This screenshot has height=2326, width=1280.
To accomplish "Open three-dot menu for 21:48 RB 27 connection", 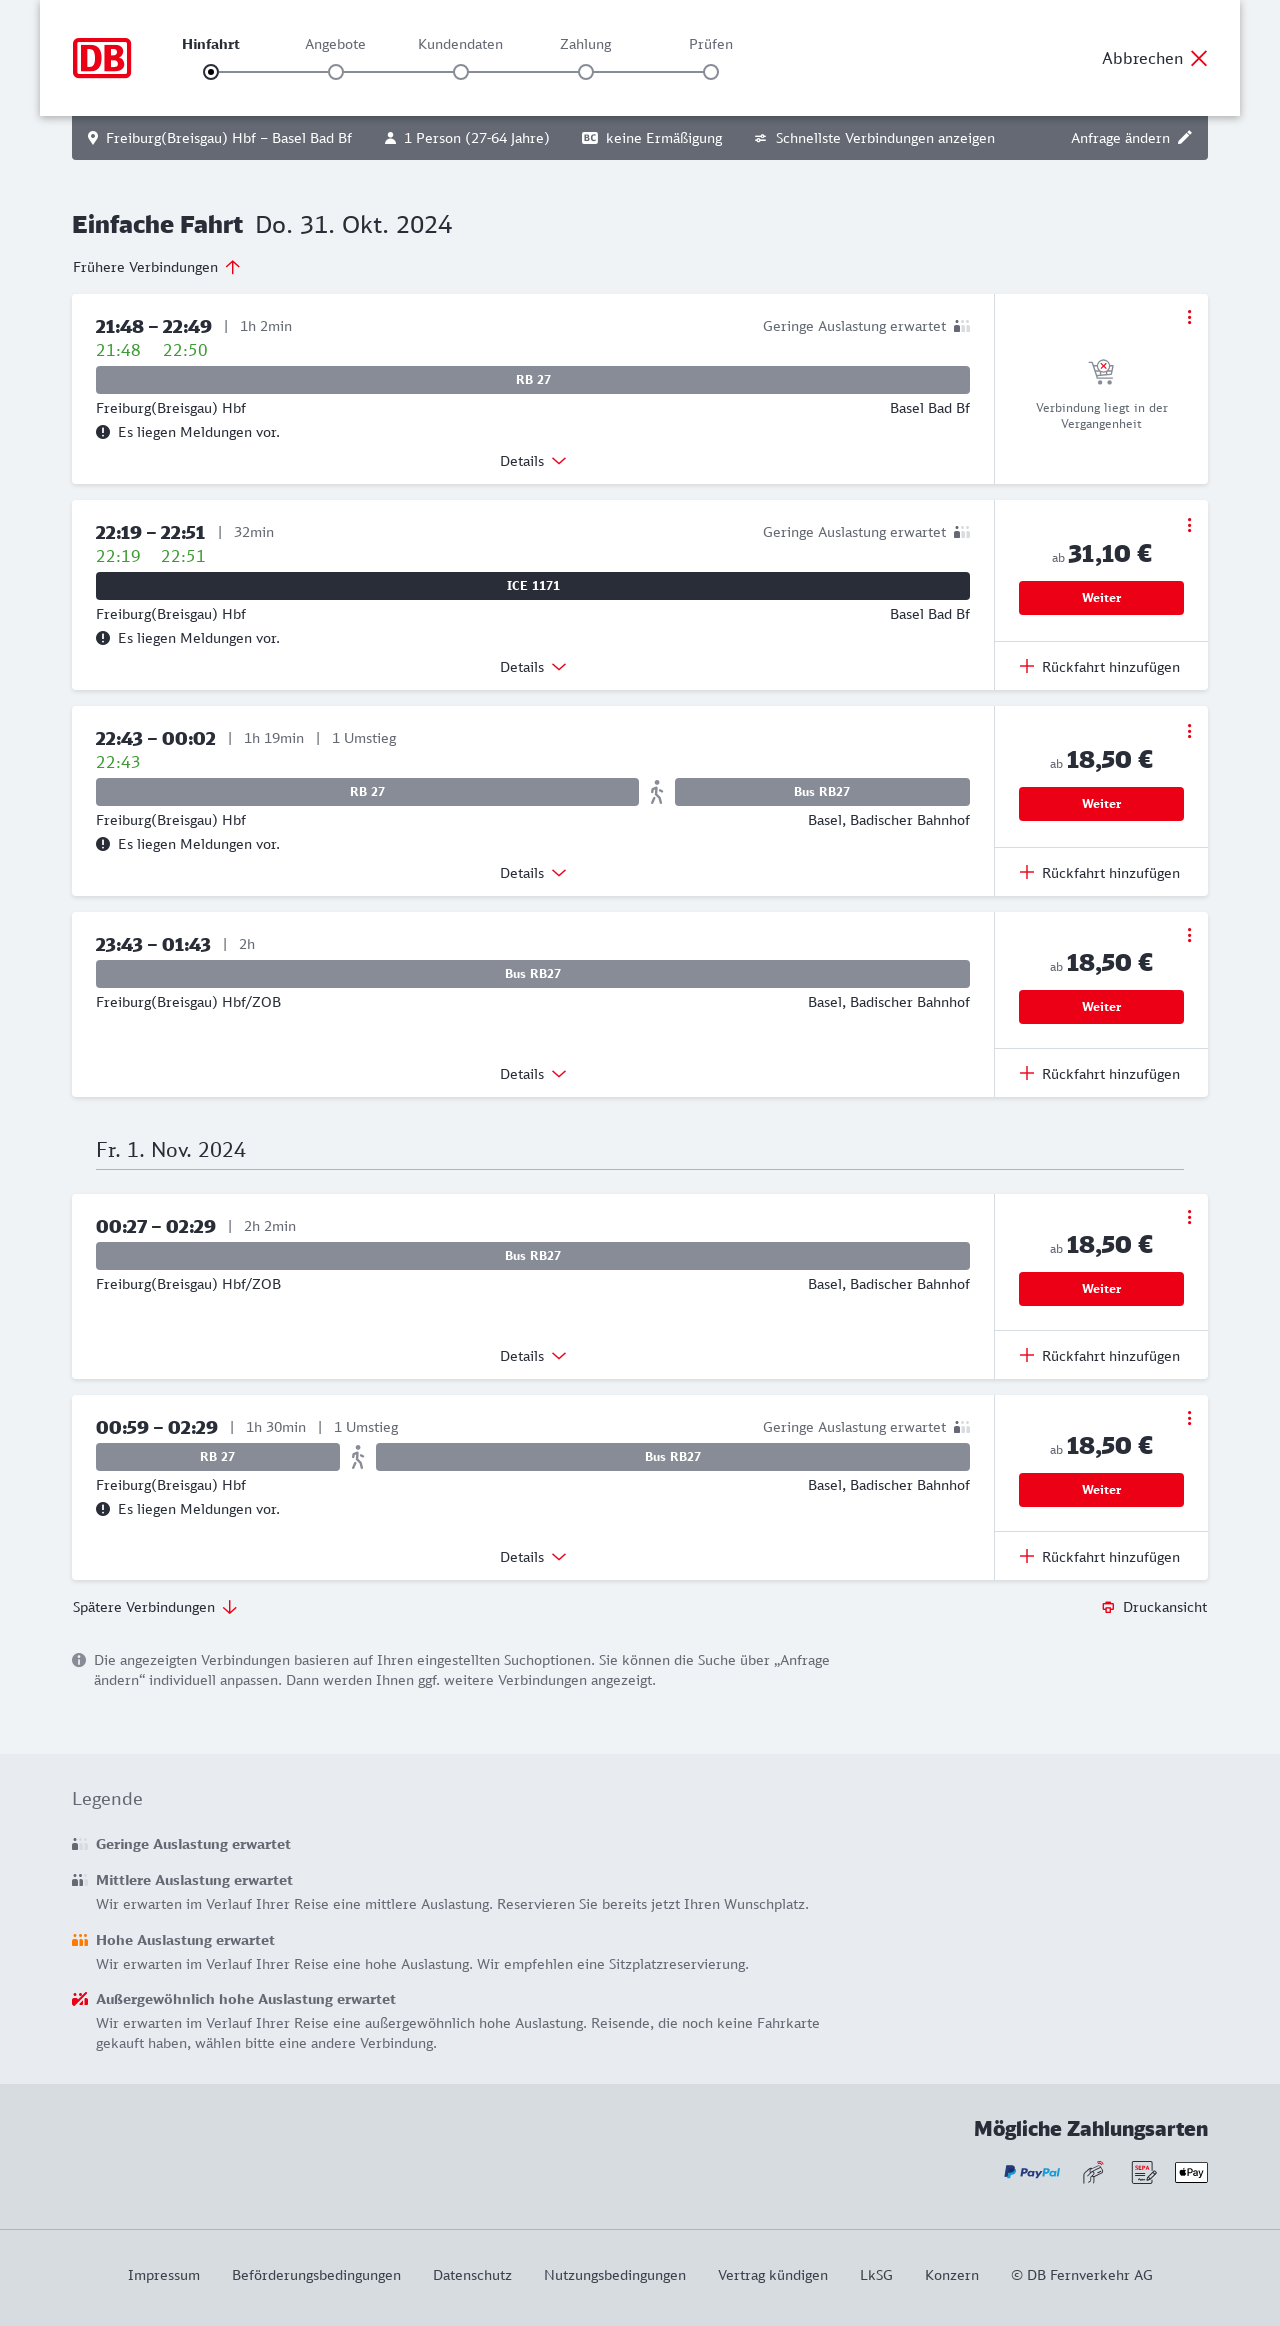I will [1189, 317].
